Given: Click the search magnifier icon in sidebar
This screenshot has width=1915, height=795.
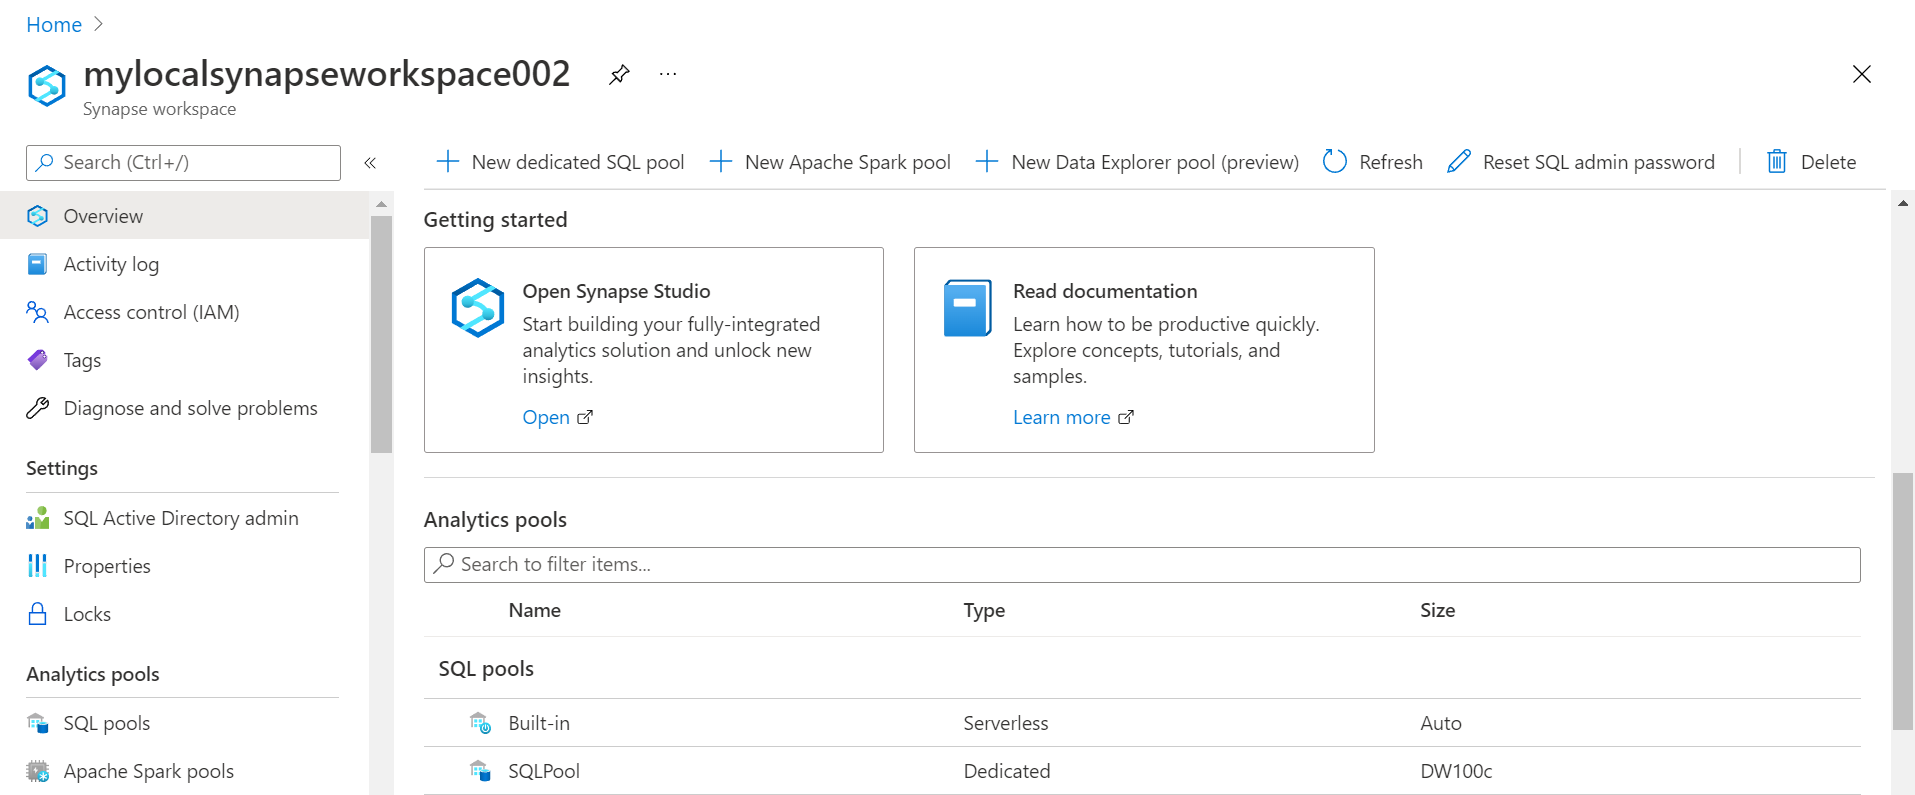Looking at the screenshot, I should [x=45, y=162].
